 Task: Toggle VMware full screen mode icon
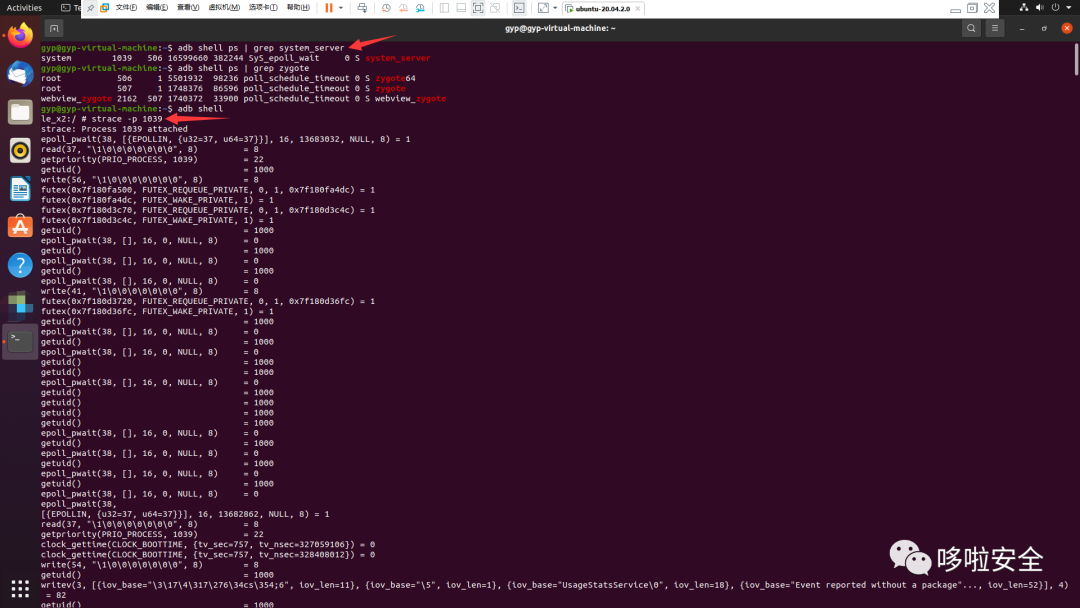tap(478, 8)
